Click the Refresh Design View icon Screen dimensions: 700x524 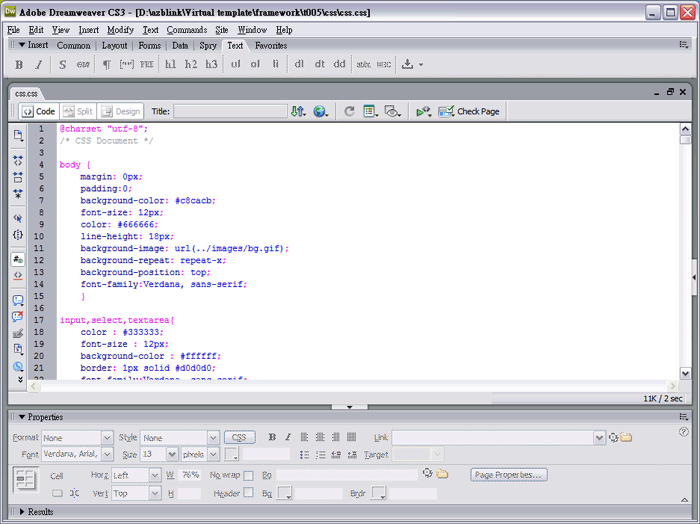[349, 112]
